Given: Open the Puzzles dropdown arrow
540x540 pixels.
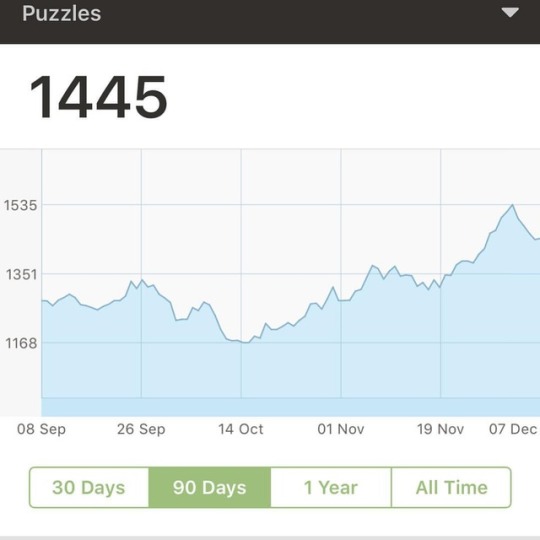Looking at the screenshot, I should pyautogui.click(x=510, y=13).
